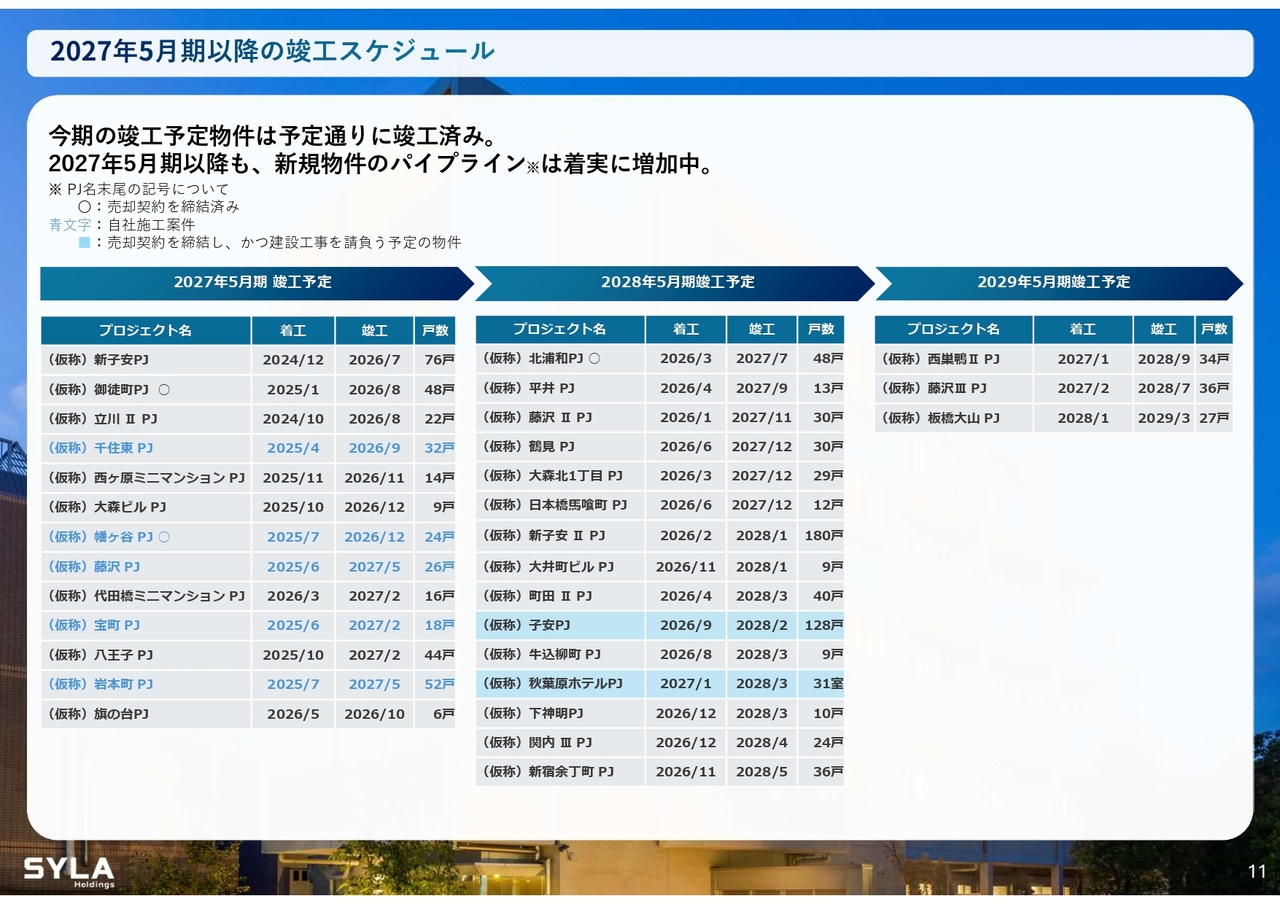This screenshot has width=1280, height=904.
Task: Click the blue 千住東 PJ project name
Action: tap(100, 448)
